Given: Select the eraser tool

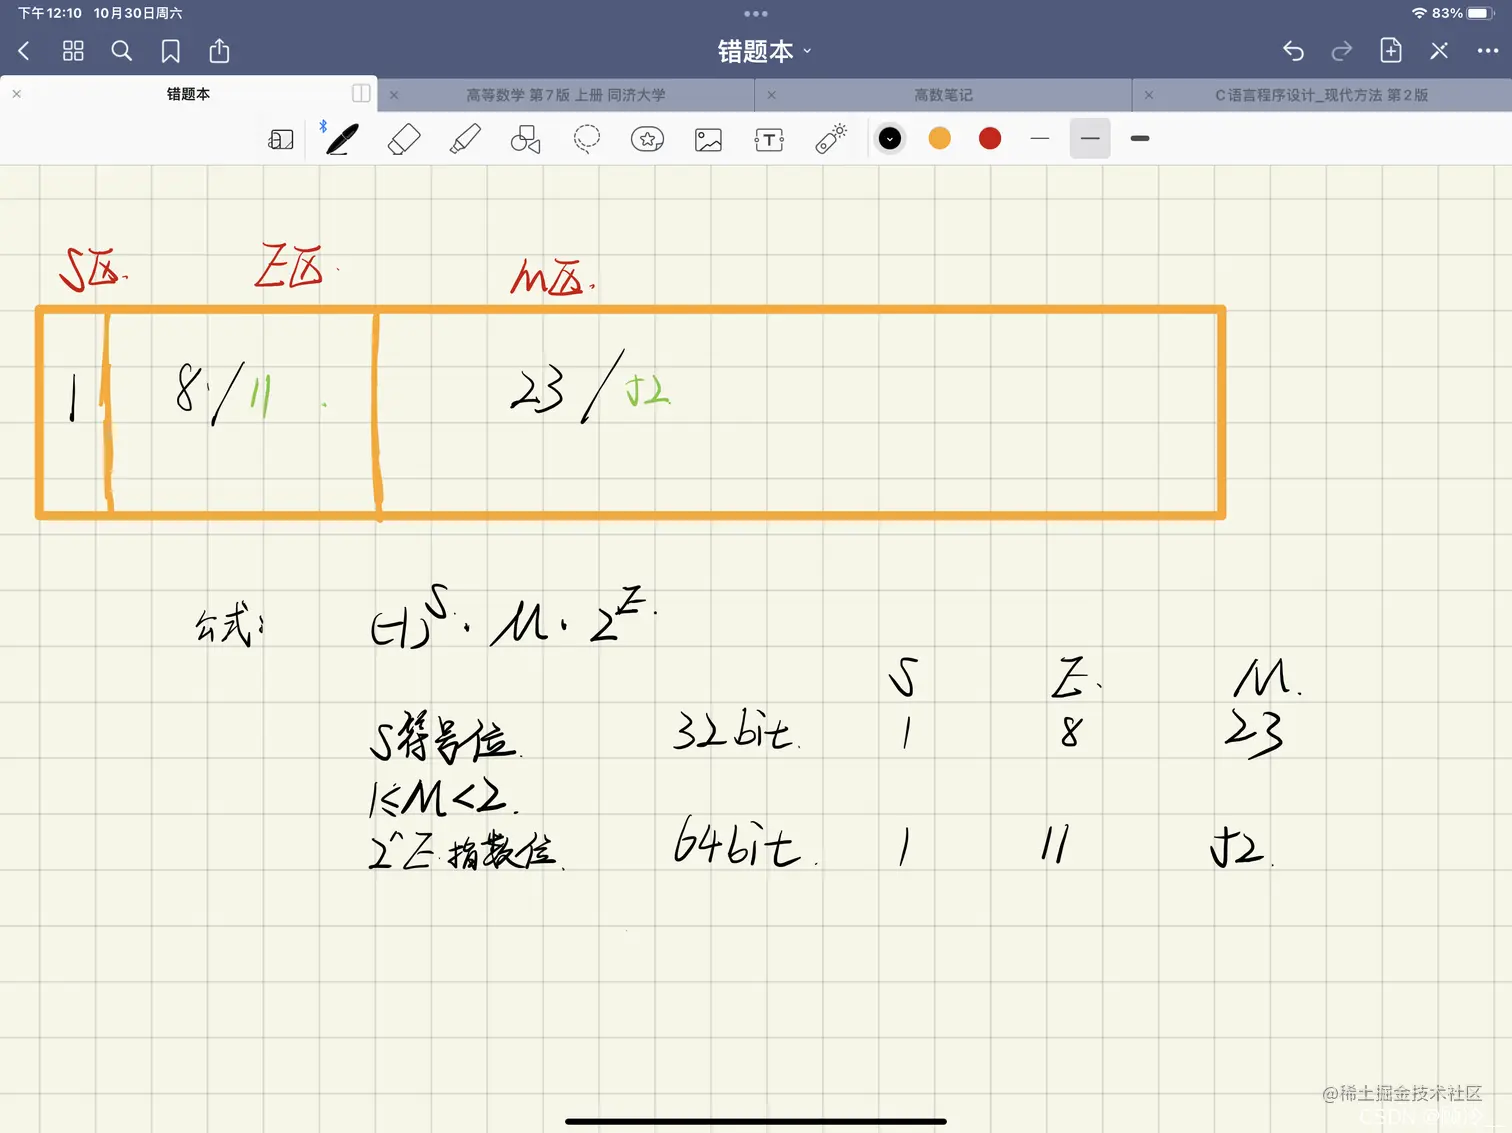Looking at the screenshot, I should coord(404,139).
